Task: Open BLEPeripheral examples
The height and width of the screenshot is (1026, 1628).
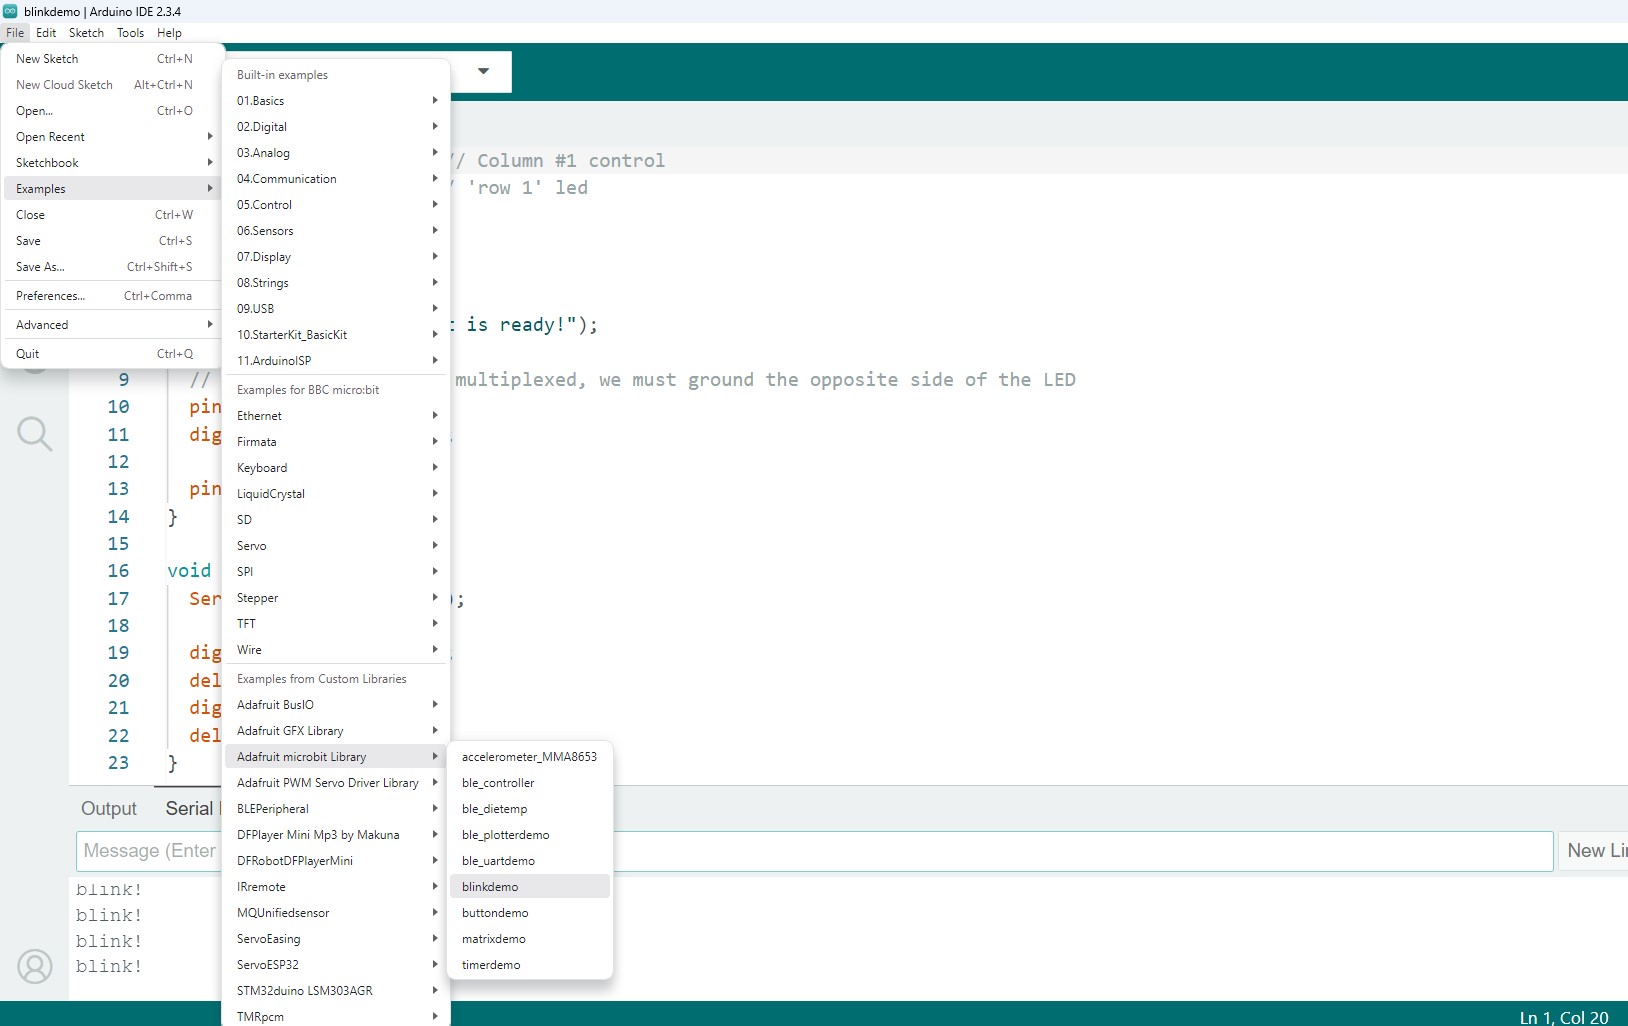Action: (x=336, y=809)
